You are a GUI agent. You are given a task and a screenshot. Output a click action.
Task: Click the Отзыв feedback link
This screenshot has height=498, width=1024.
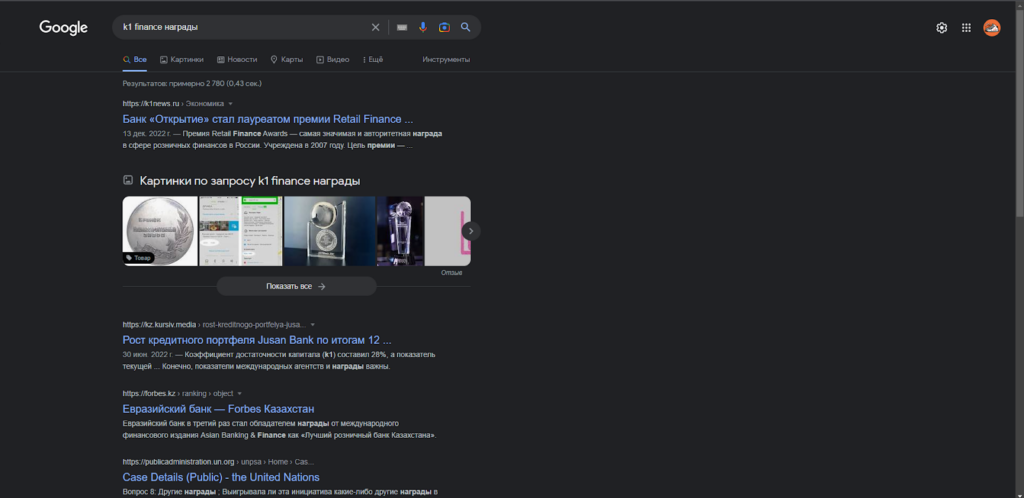[x=451, y=273]
